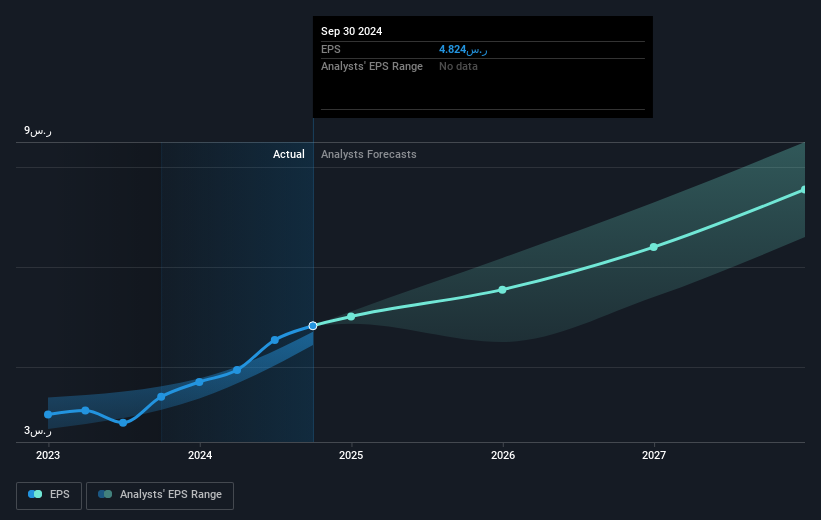Click the Analysts Forecasts section label
This screenshot has height=520, width=821.
pos(369,154)
